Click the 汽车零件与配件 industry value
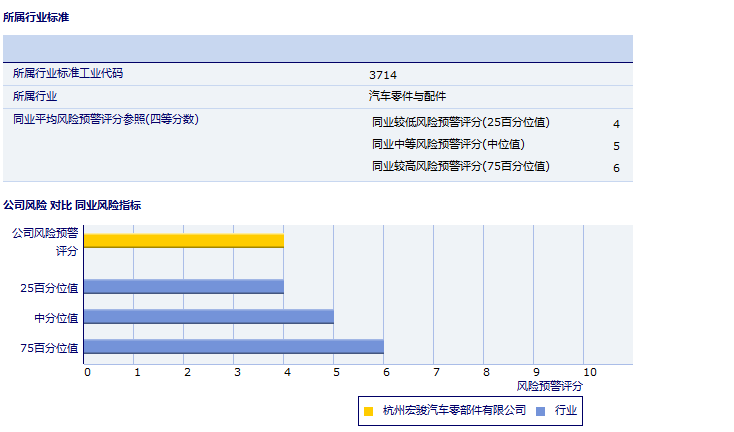Screen dimensions: 734x432 (407, 97)
